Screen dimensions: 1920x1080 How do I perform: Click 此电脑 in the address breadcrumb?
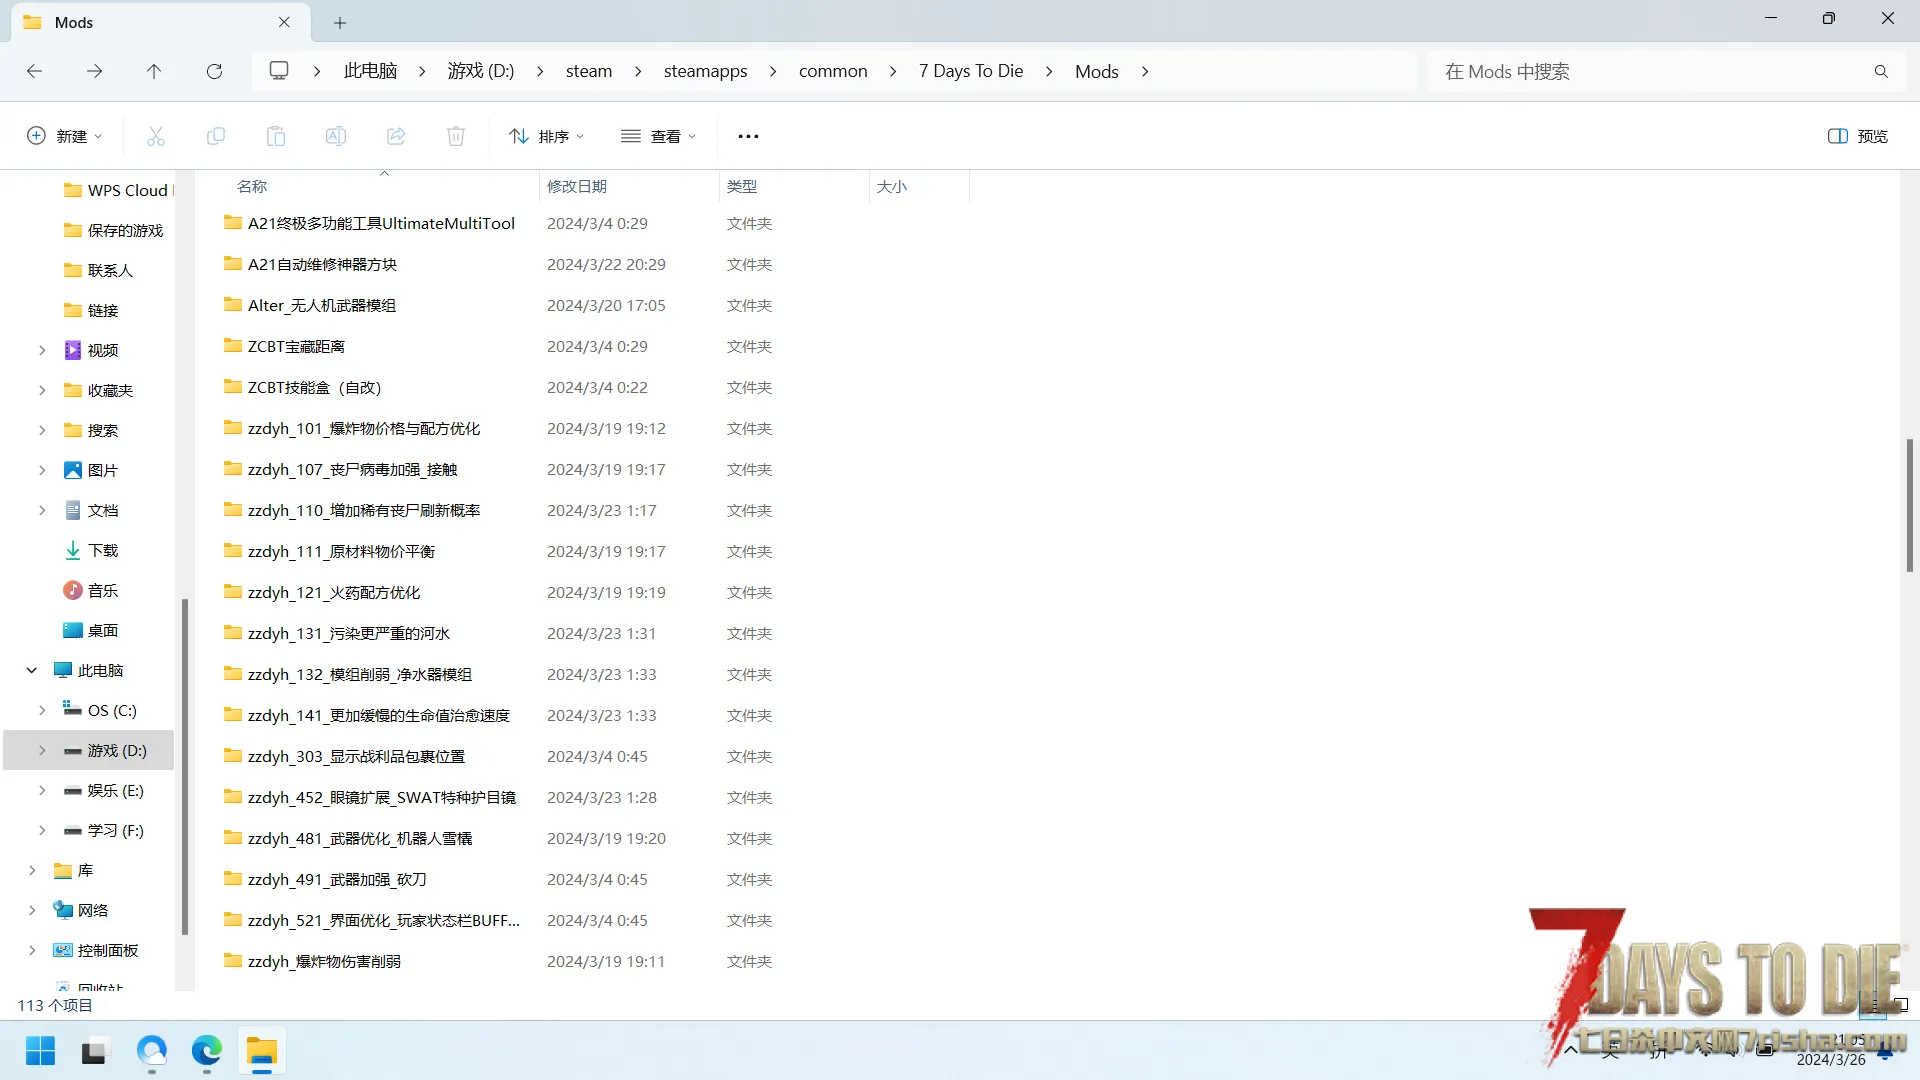(370, 71)
